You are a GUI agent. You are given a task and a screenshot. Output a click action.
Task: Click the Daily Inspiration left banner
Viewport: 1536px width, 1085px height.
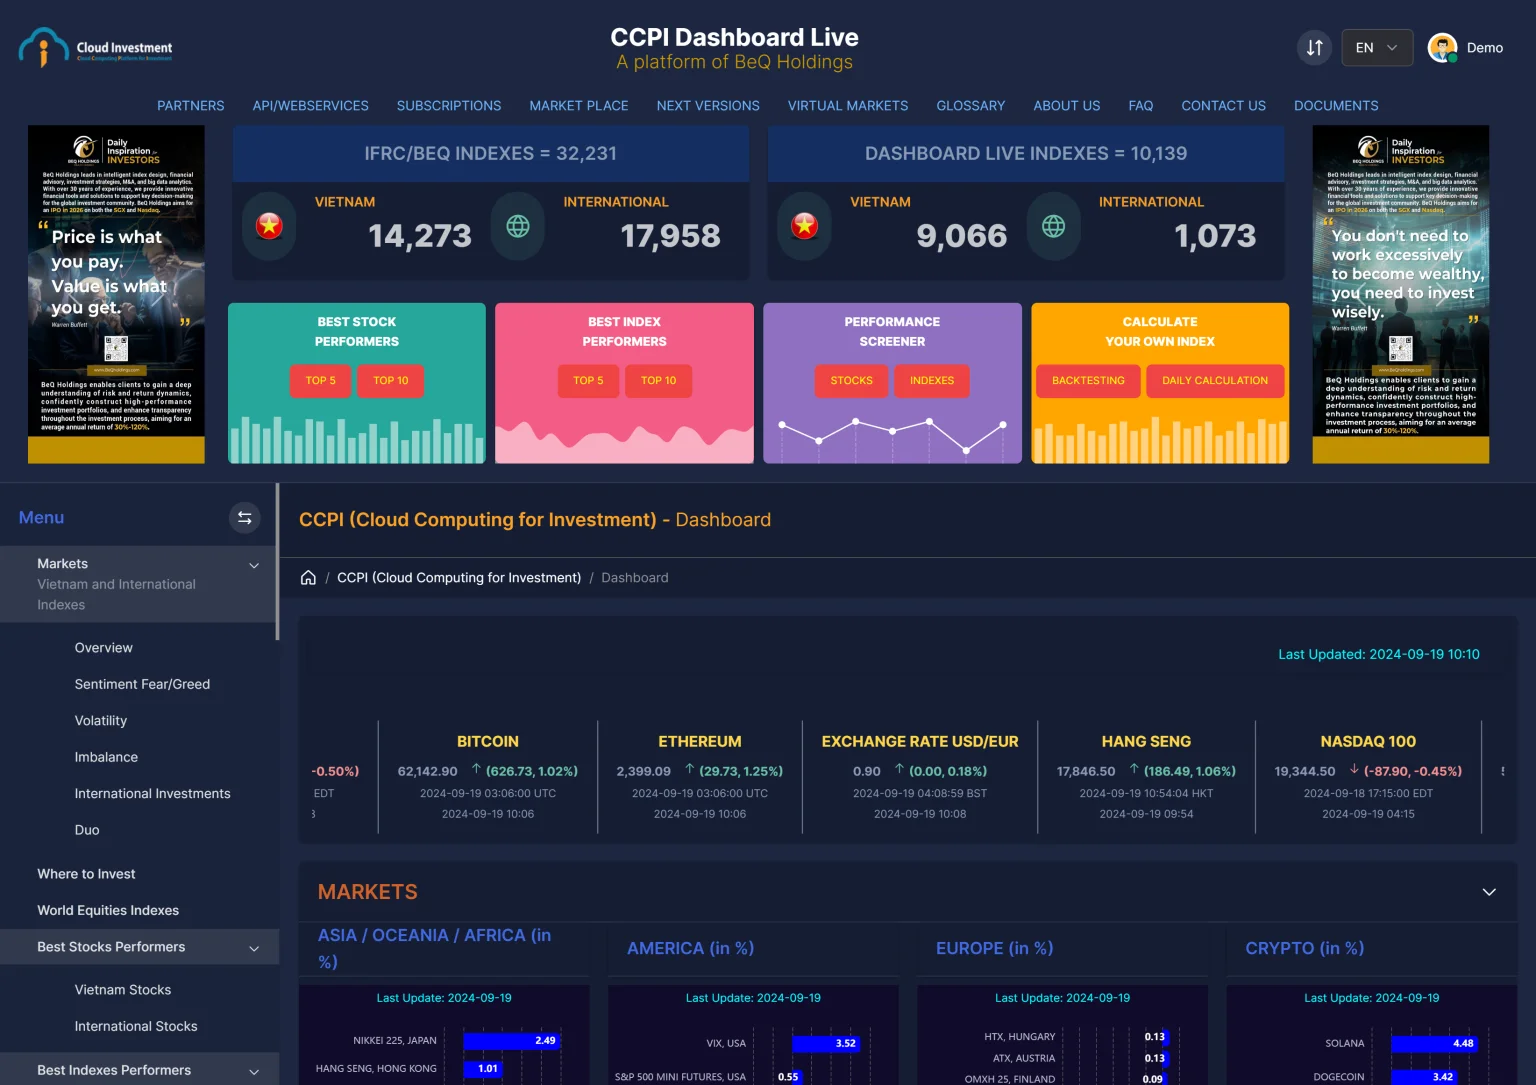pos(116,294)
